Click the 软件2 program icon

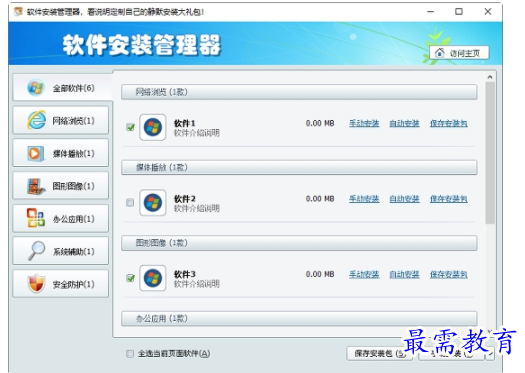pos(153,203)
